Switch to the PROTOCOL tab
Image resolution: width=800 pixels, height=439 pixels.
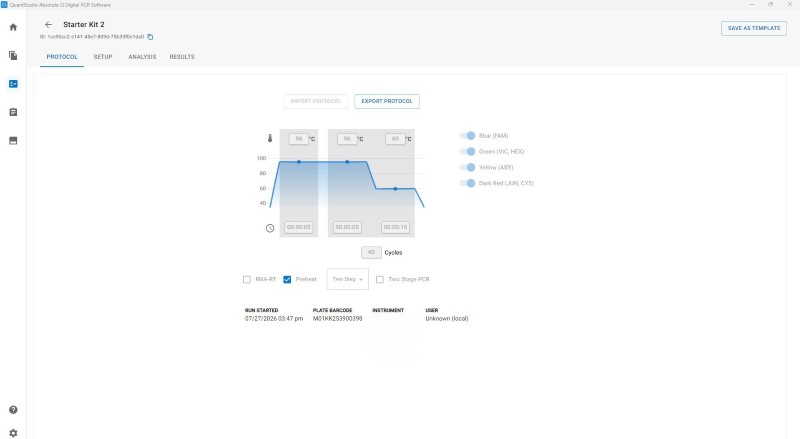point(62,57)
